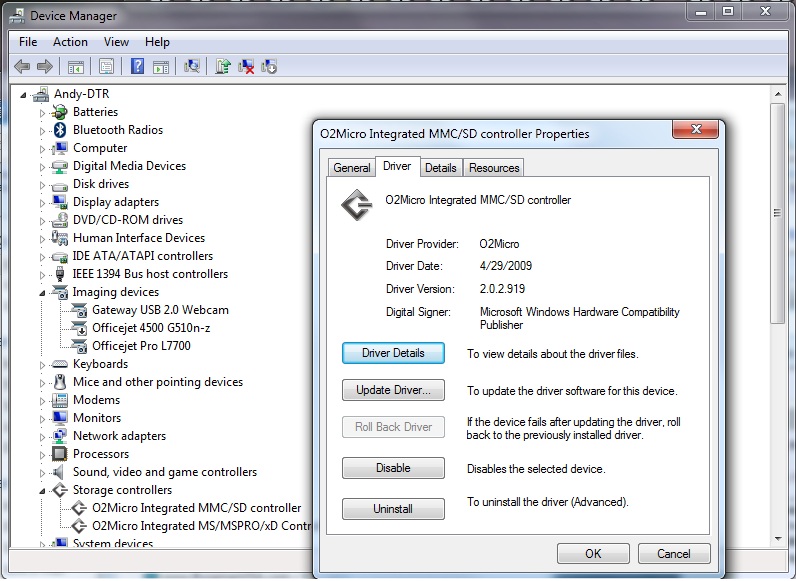Image resolution: width=796 pixels, height=581 pixels.
Task: Click the Driver Details button
Action: pyautogui.click(x=393, y=353)
